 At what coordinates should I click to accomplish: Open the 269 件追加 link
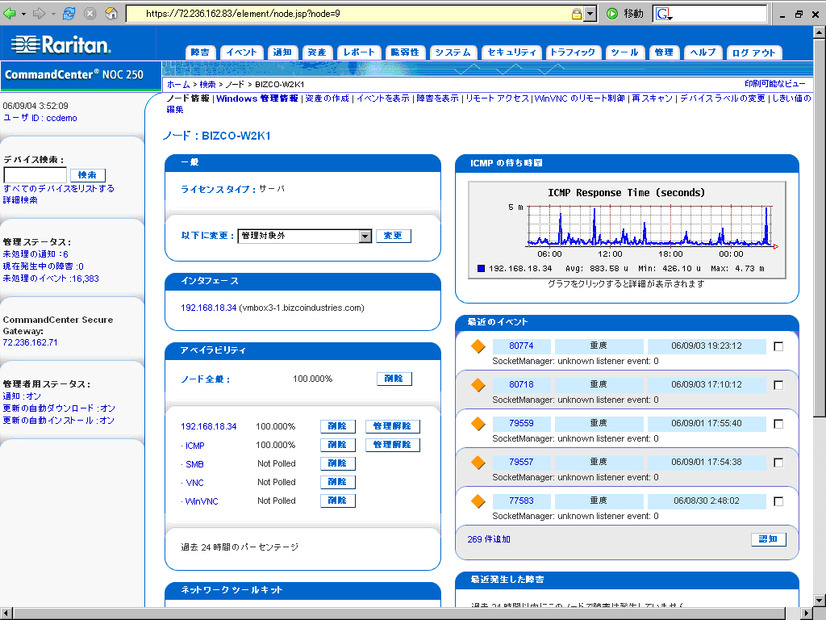[489, 539]
